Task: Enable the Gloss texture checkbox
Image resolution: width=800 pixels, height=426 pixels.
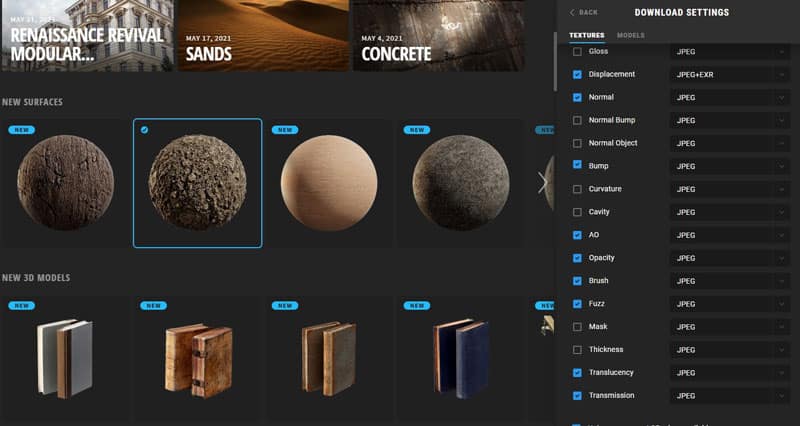Action: [577, 51]
